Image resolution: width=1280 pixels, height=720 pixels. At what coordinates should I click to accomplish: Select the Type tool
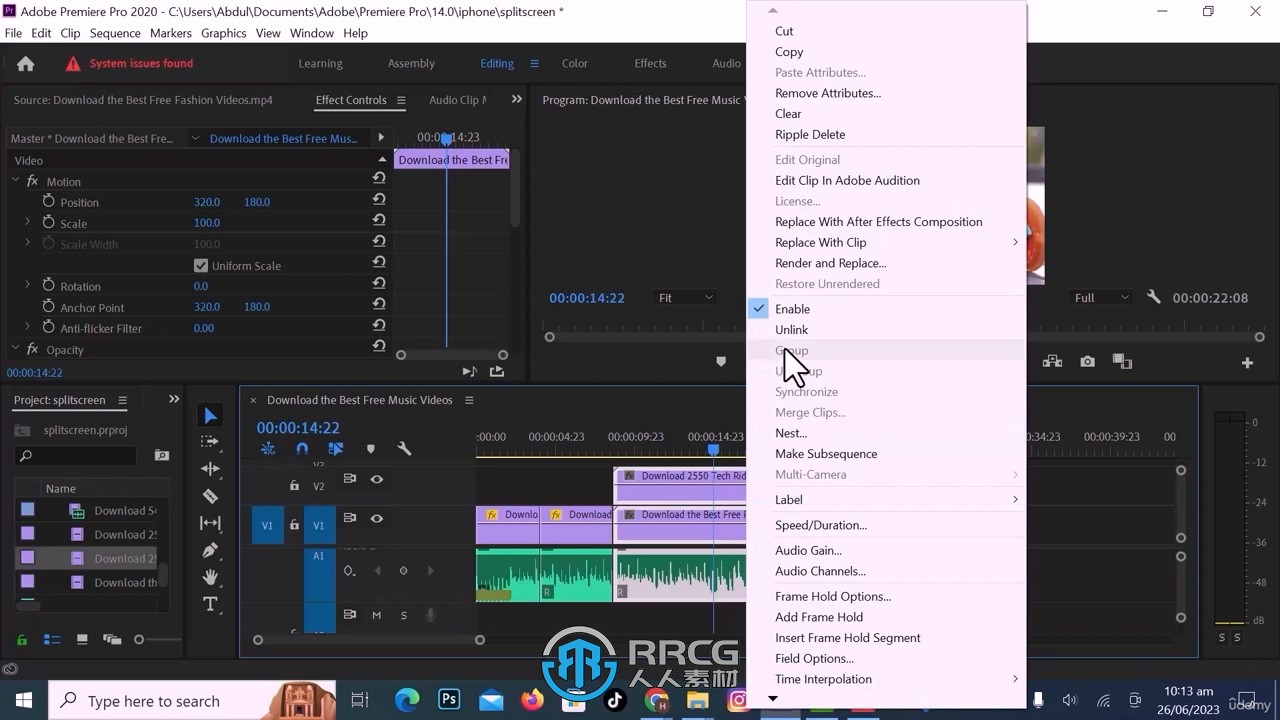(x=210, y=604)
